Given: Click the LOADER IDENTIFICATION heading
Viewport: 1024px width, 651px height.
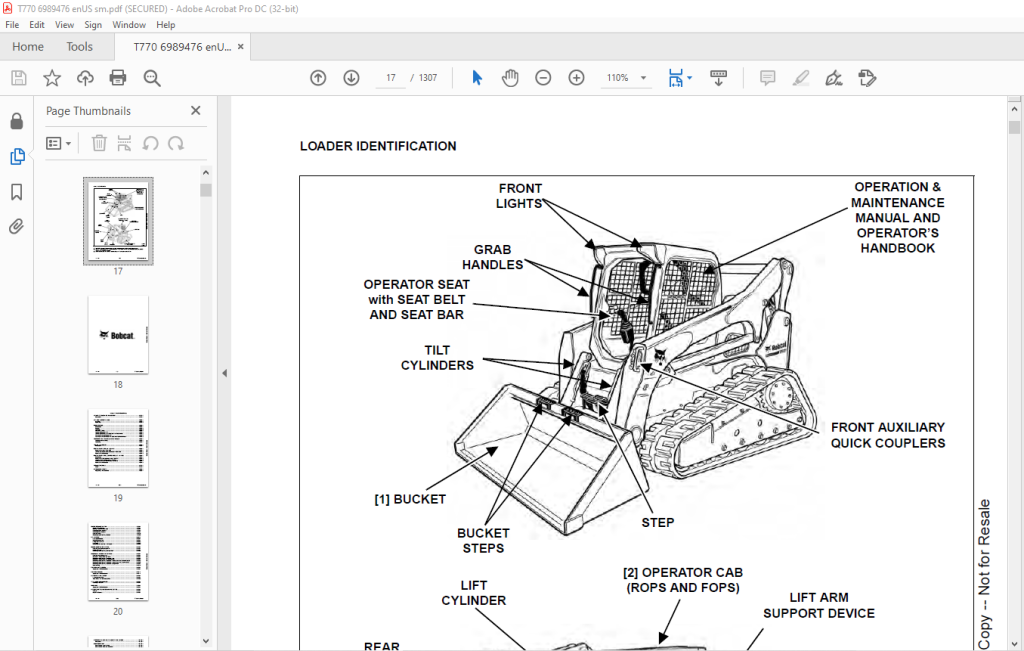Looking at the screenshot, I should (378, 146).
